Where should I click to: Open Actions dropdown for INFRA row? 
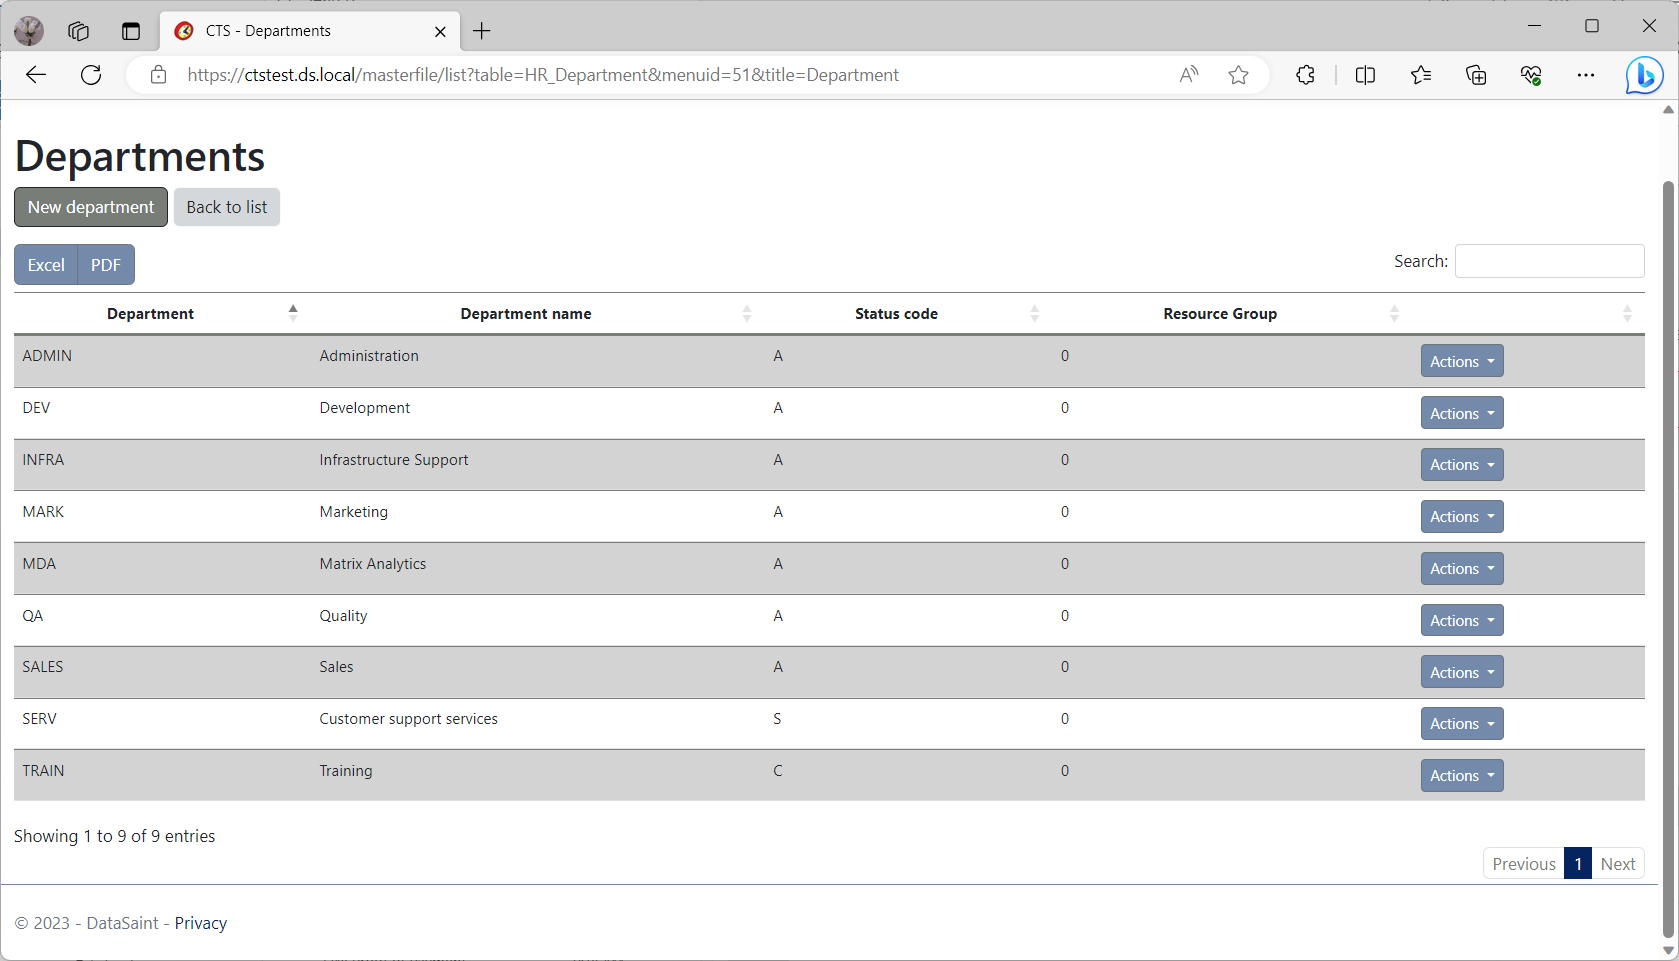[x=1462, y=464]
